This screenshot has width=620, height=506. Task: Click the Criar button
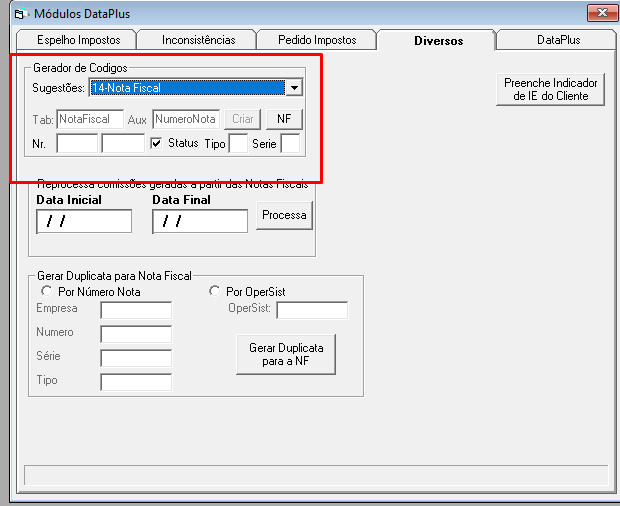pos(242,119)
